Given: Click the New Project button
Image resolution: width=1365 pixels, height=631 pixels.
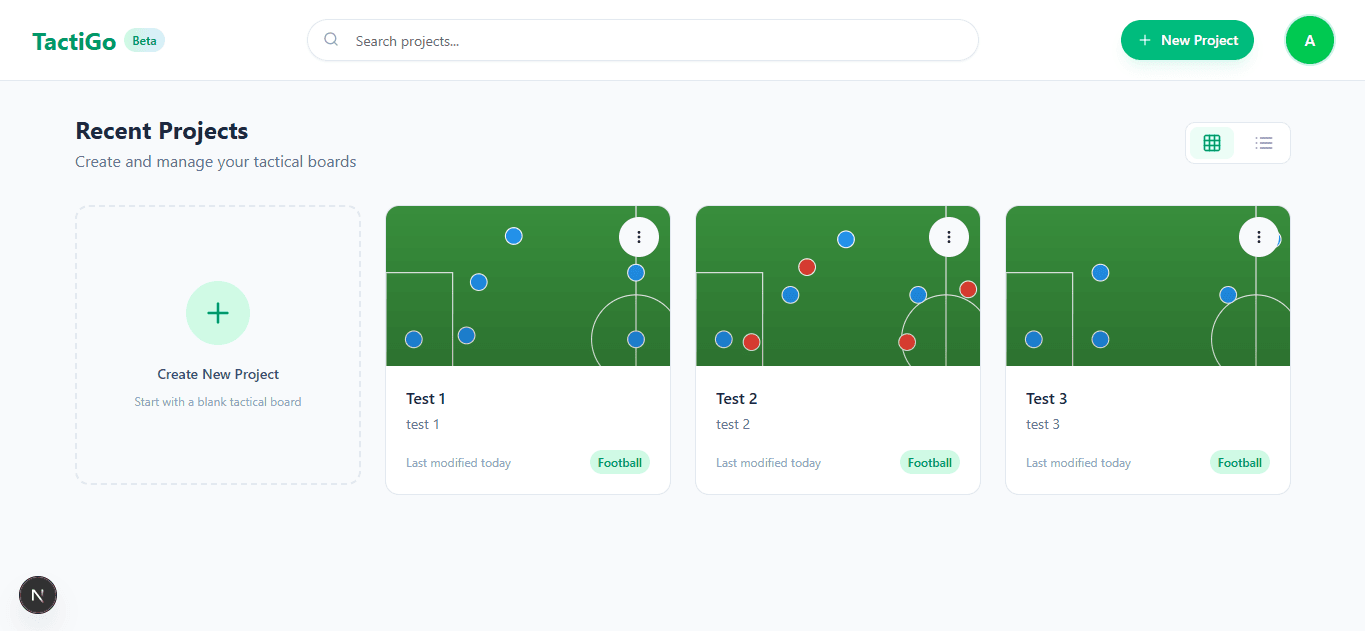Looking at the screenshot, I should [1187, 40].
